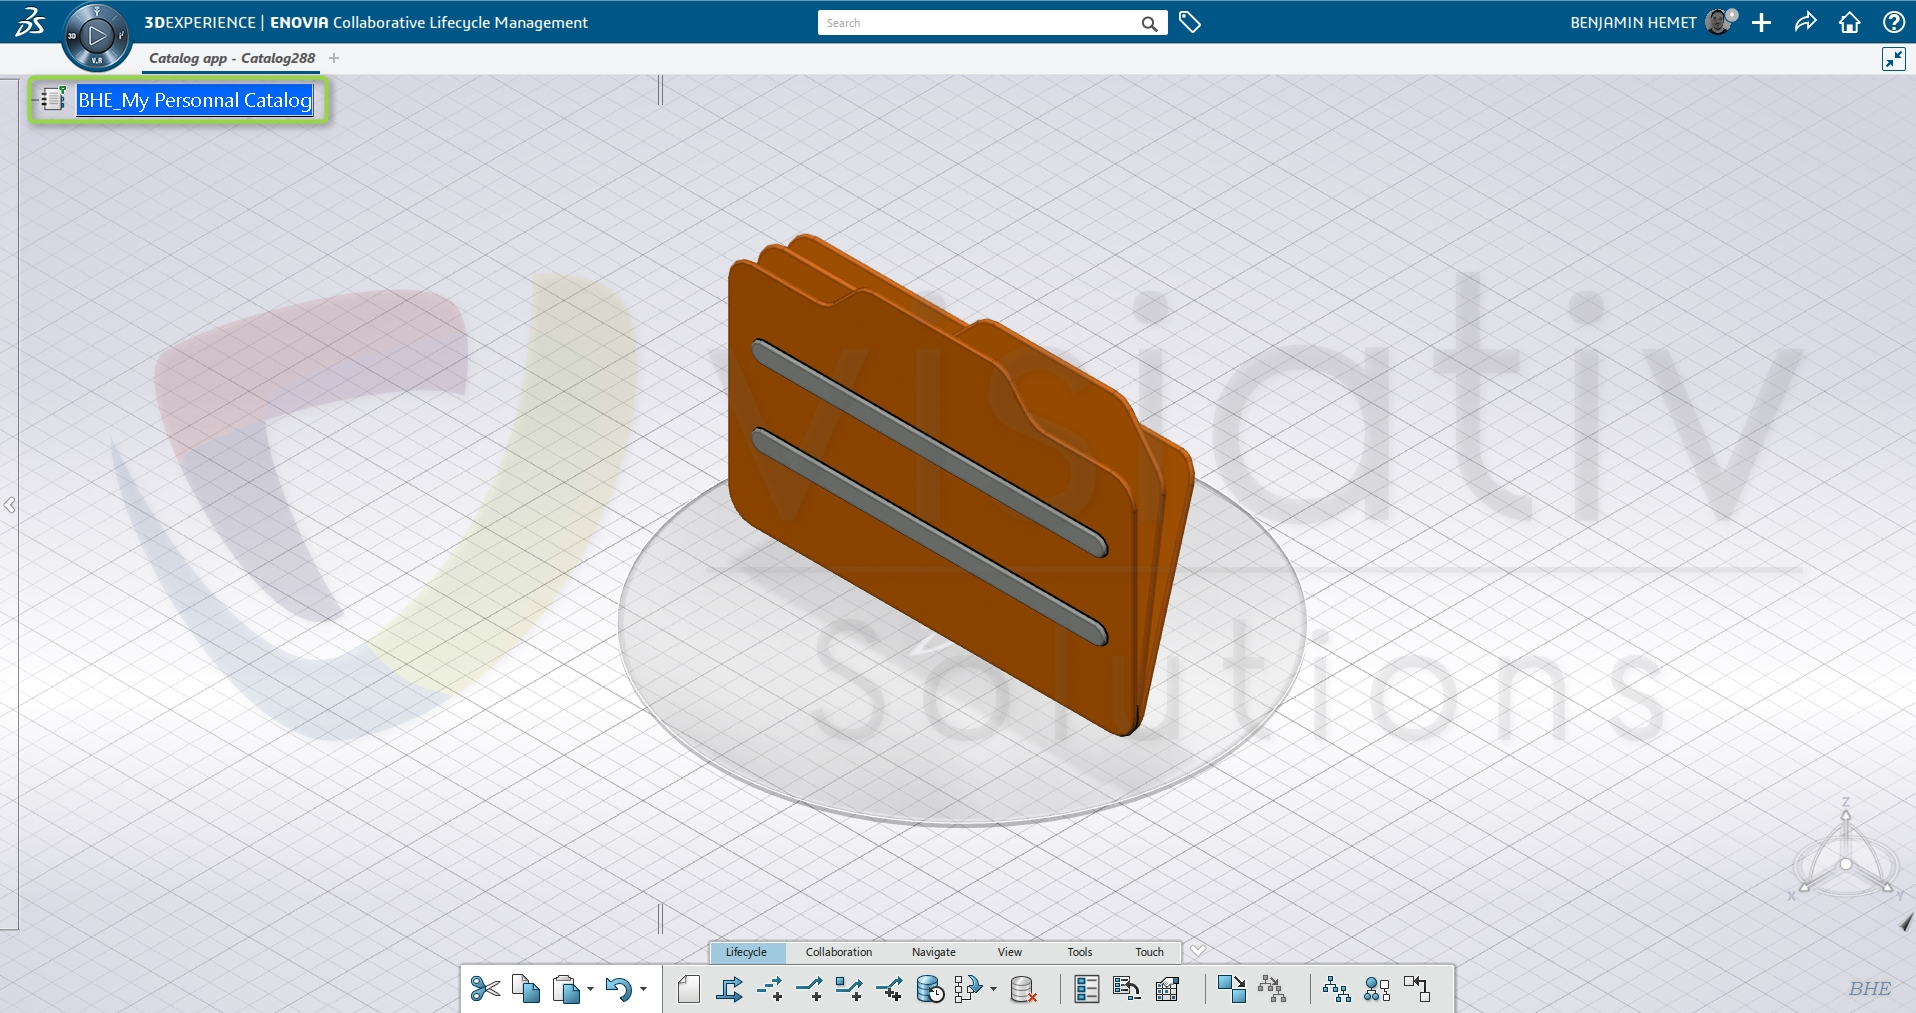This screenshot has width=1916, height=1013.
Task: Select the BHE_My Personnal Catalog name field
Action: pyautogui.click(x=195, y=100)
